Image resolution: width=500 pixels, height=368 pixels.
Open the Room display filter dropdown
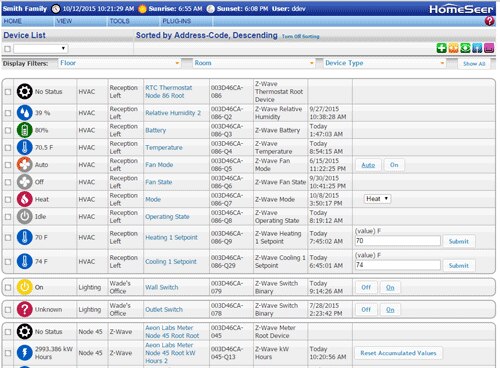click(x=254, y=63)
